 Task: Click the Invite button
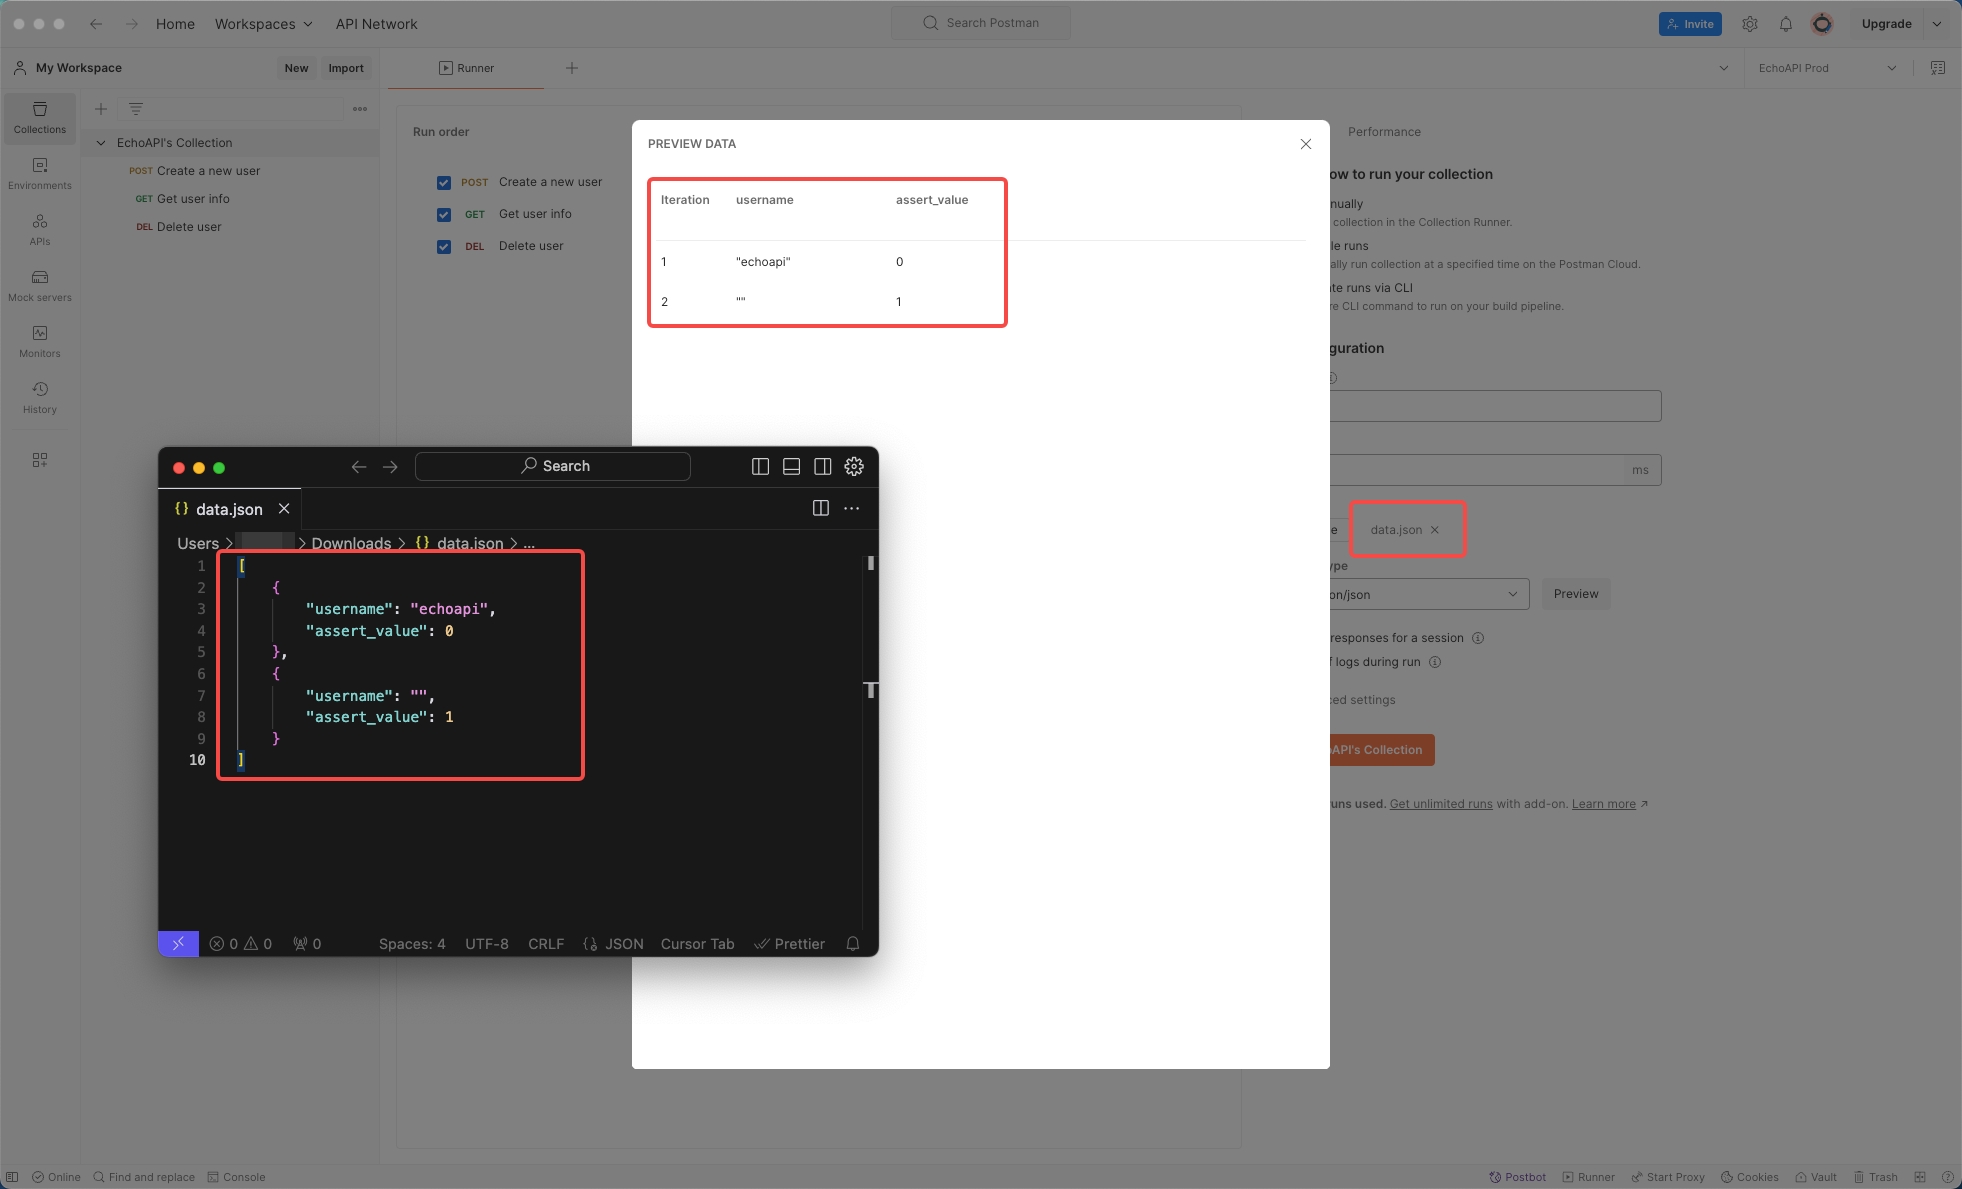click(1690, 24)
